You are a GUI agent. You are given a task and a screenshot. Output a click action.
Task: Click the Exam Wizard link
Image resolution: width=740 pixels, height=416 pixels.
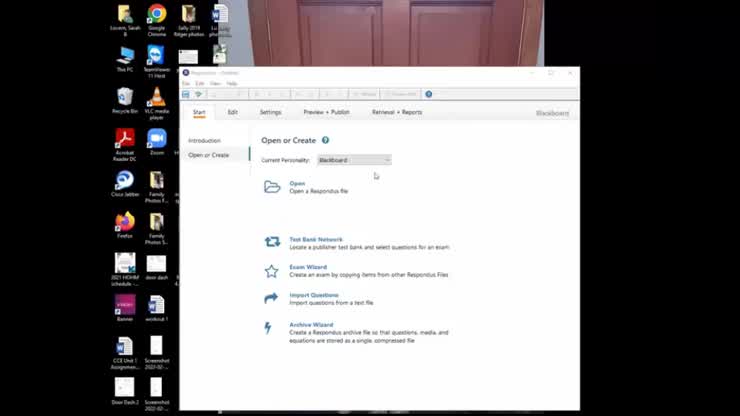point(307,267)
